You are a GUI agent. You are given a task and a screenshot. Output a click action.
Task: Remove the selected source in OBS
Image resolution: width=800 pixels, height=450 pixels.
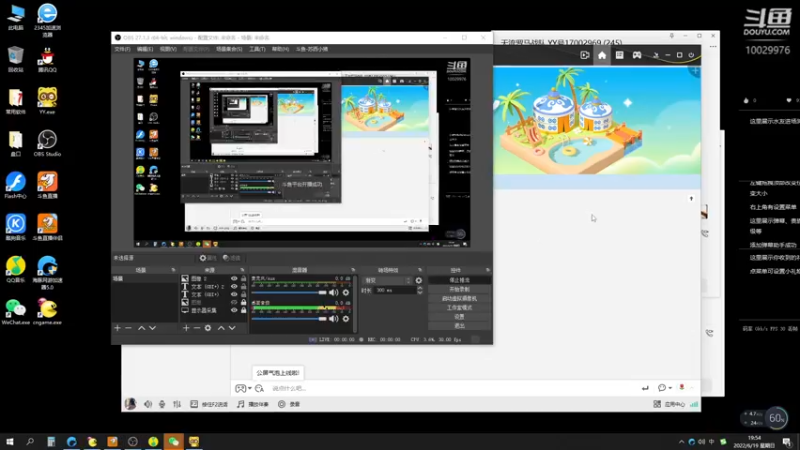[x=197, y=328]
